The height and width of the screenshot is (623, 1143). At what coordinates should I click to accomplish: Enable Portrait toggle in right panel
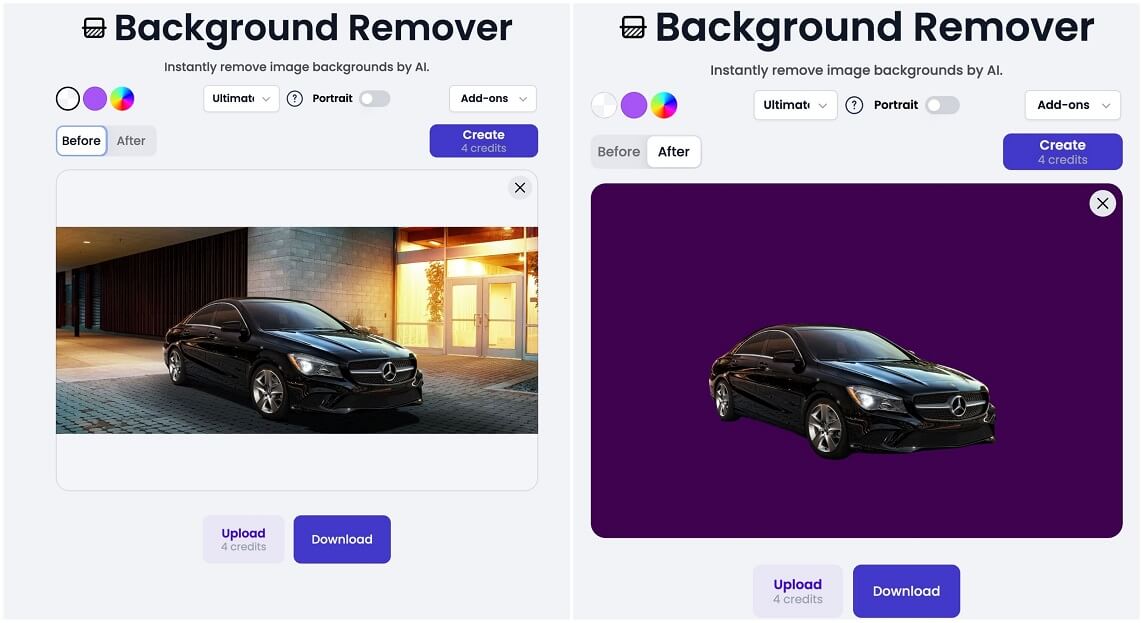click(x=942, y=105)
